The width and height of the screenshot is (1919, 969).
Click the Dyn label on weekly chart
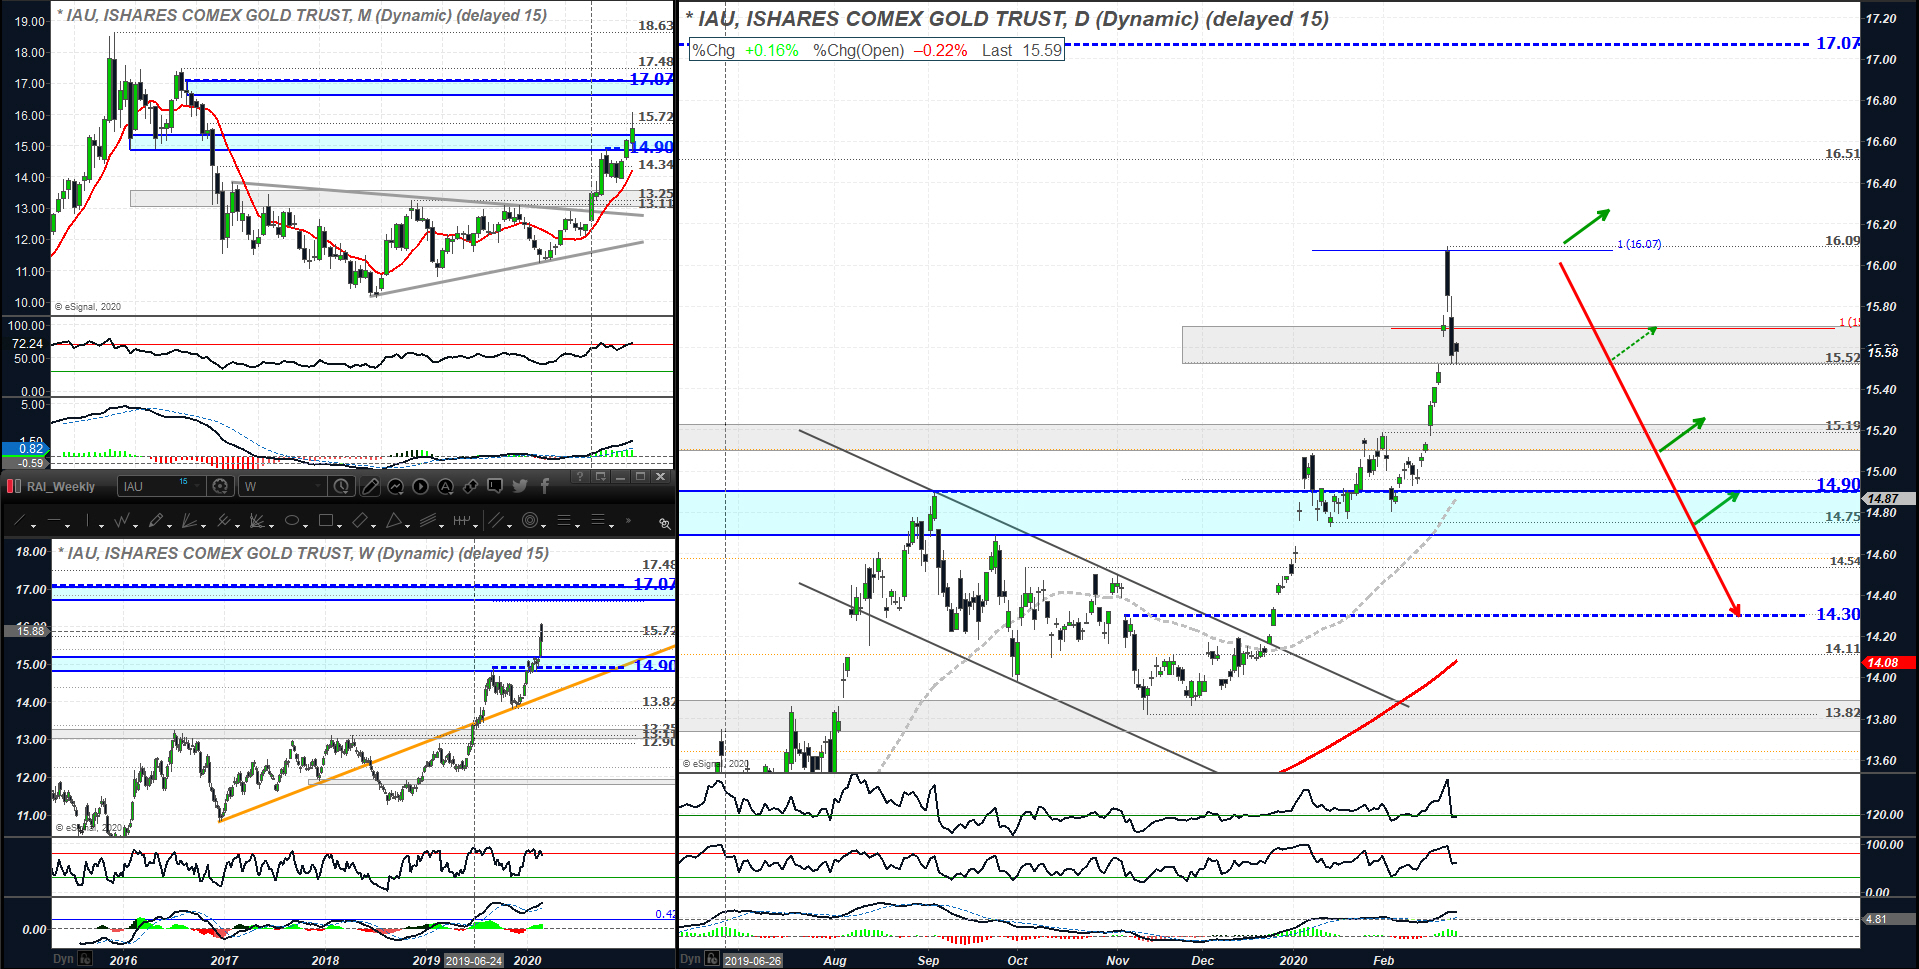click(x=63, y=960)
